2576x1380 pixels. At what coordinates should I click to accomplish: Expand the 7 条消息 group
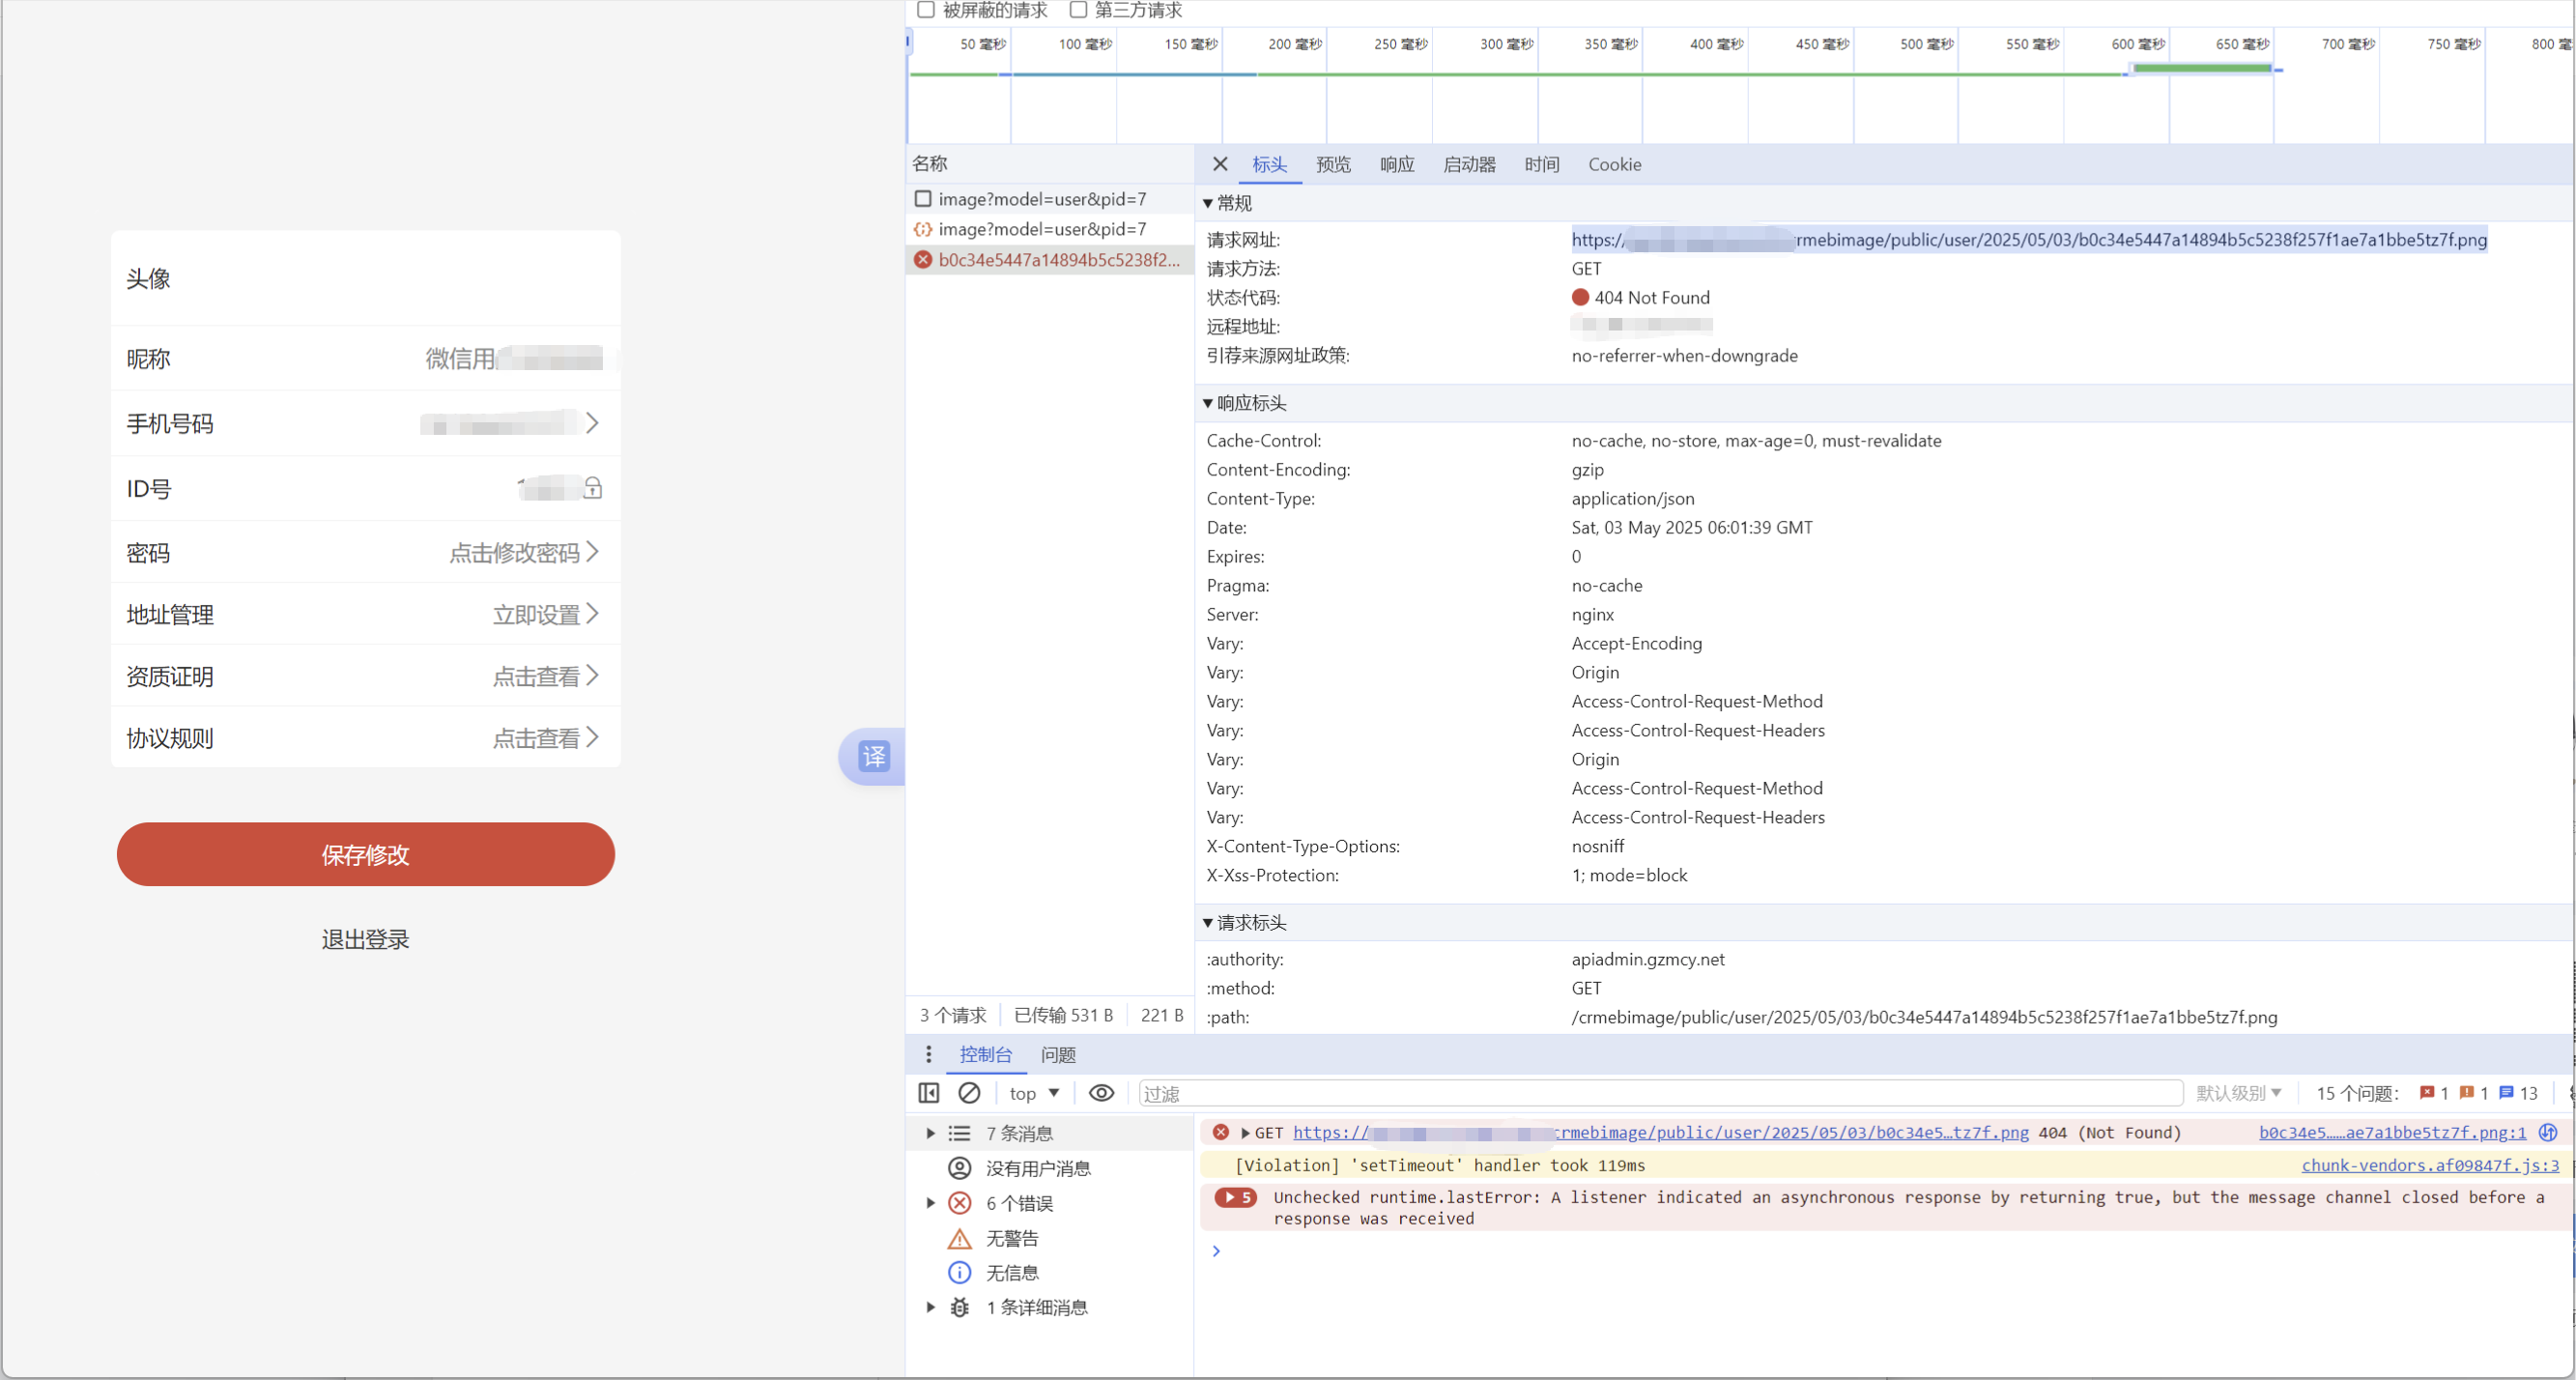(930, 1133)
